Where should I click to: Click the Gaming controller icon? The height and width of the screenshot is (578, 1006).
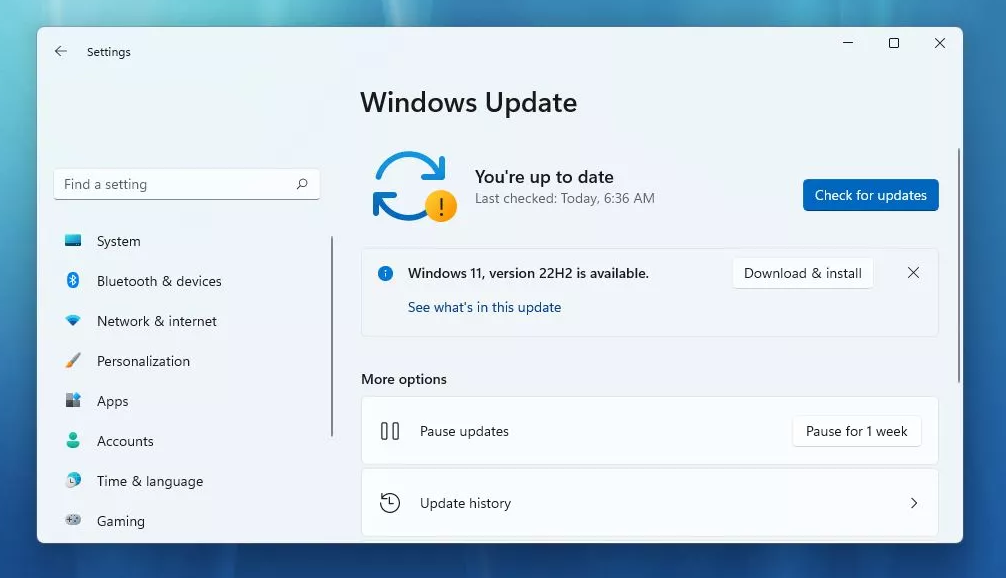point(73,521)
